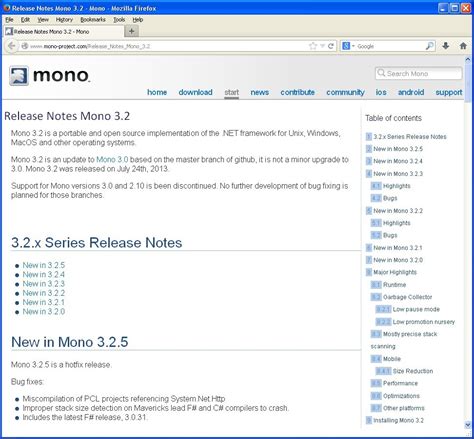Image resolution: width=474 pixels, height=439 pixels.
Task: Jump to New in 3.2.3 list link
Action: tap(44, 284)
